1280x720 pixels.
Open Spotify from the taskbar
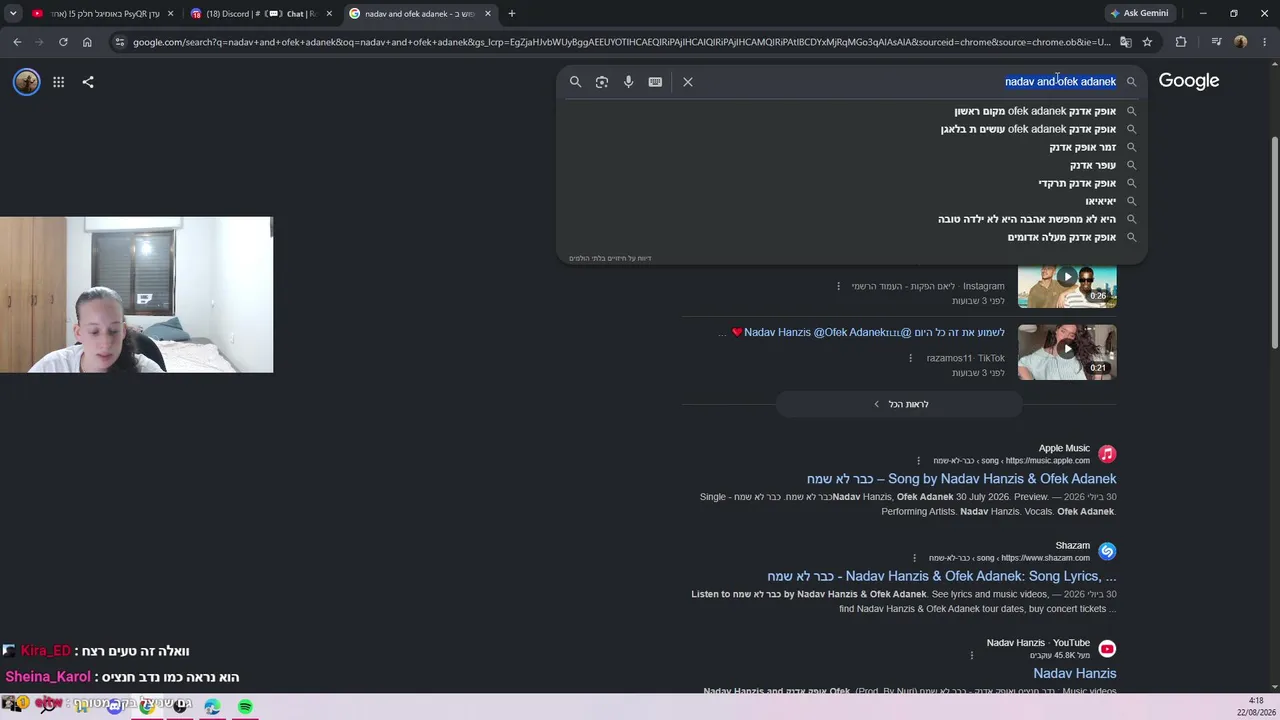tap(245, 707)
